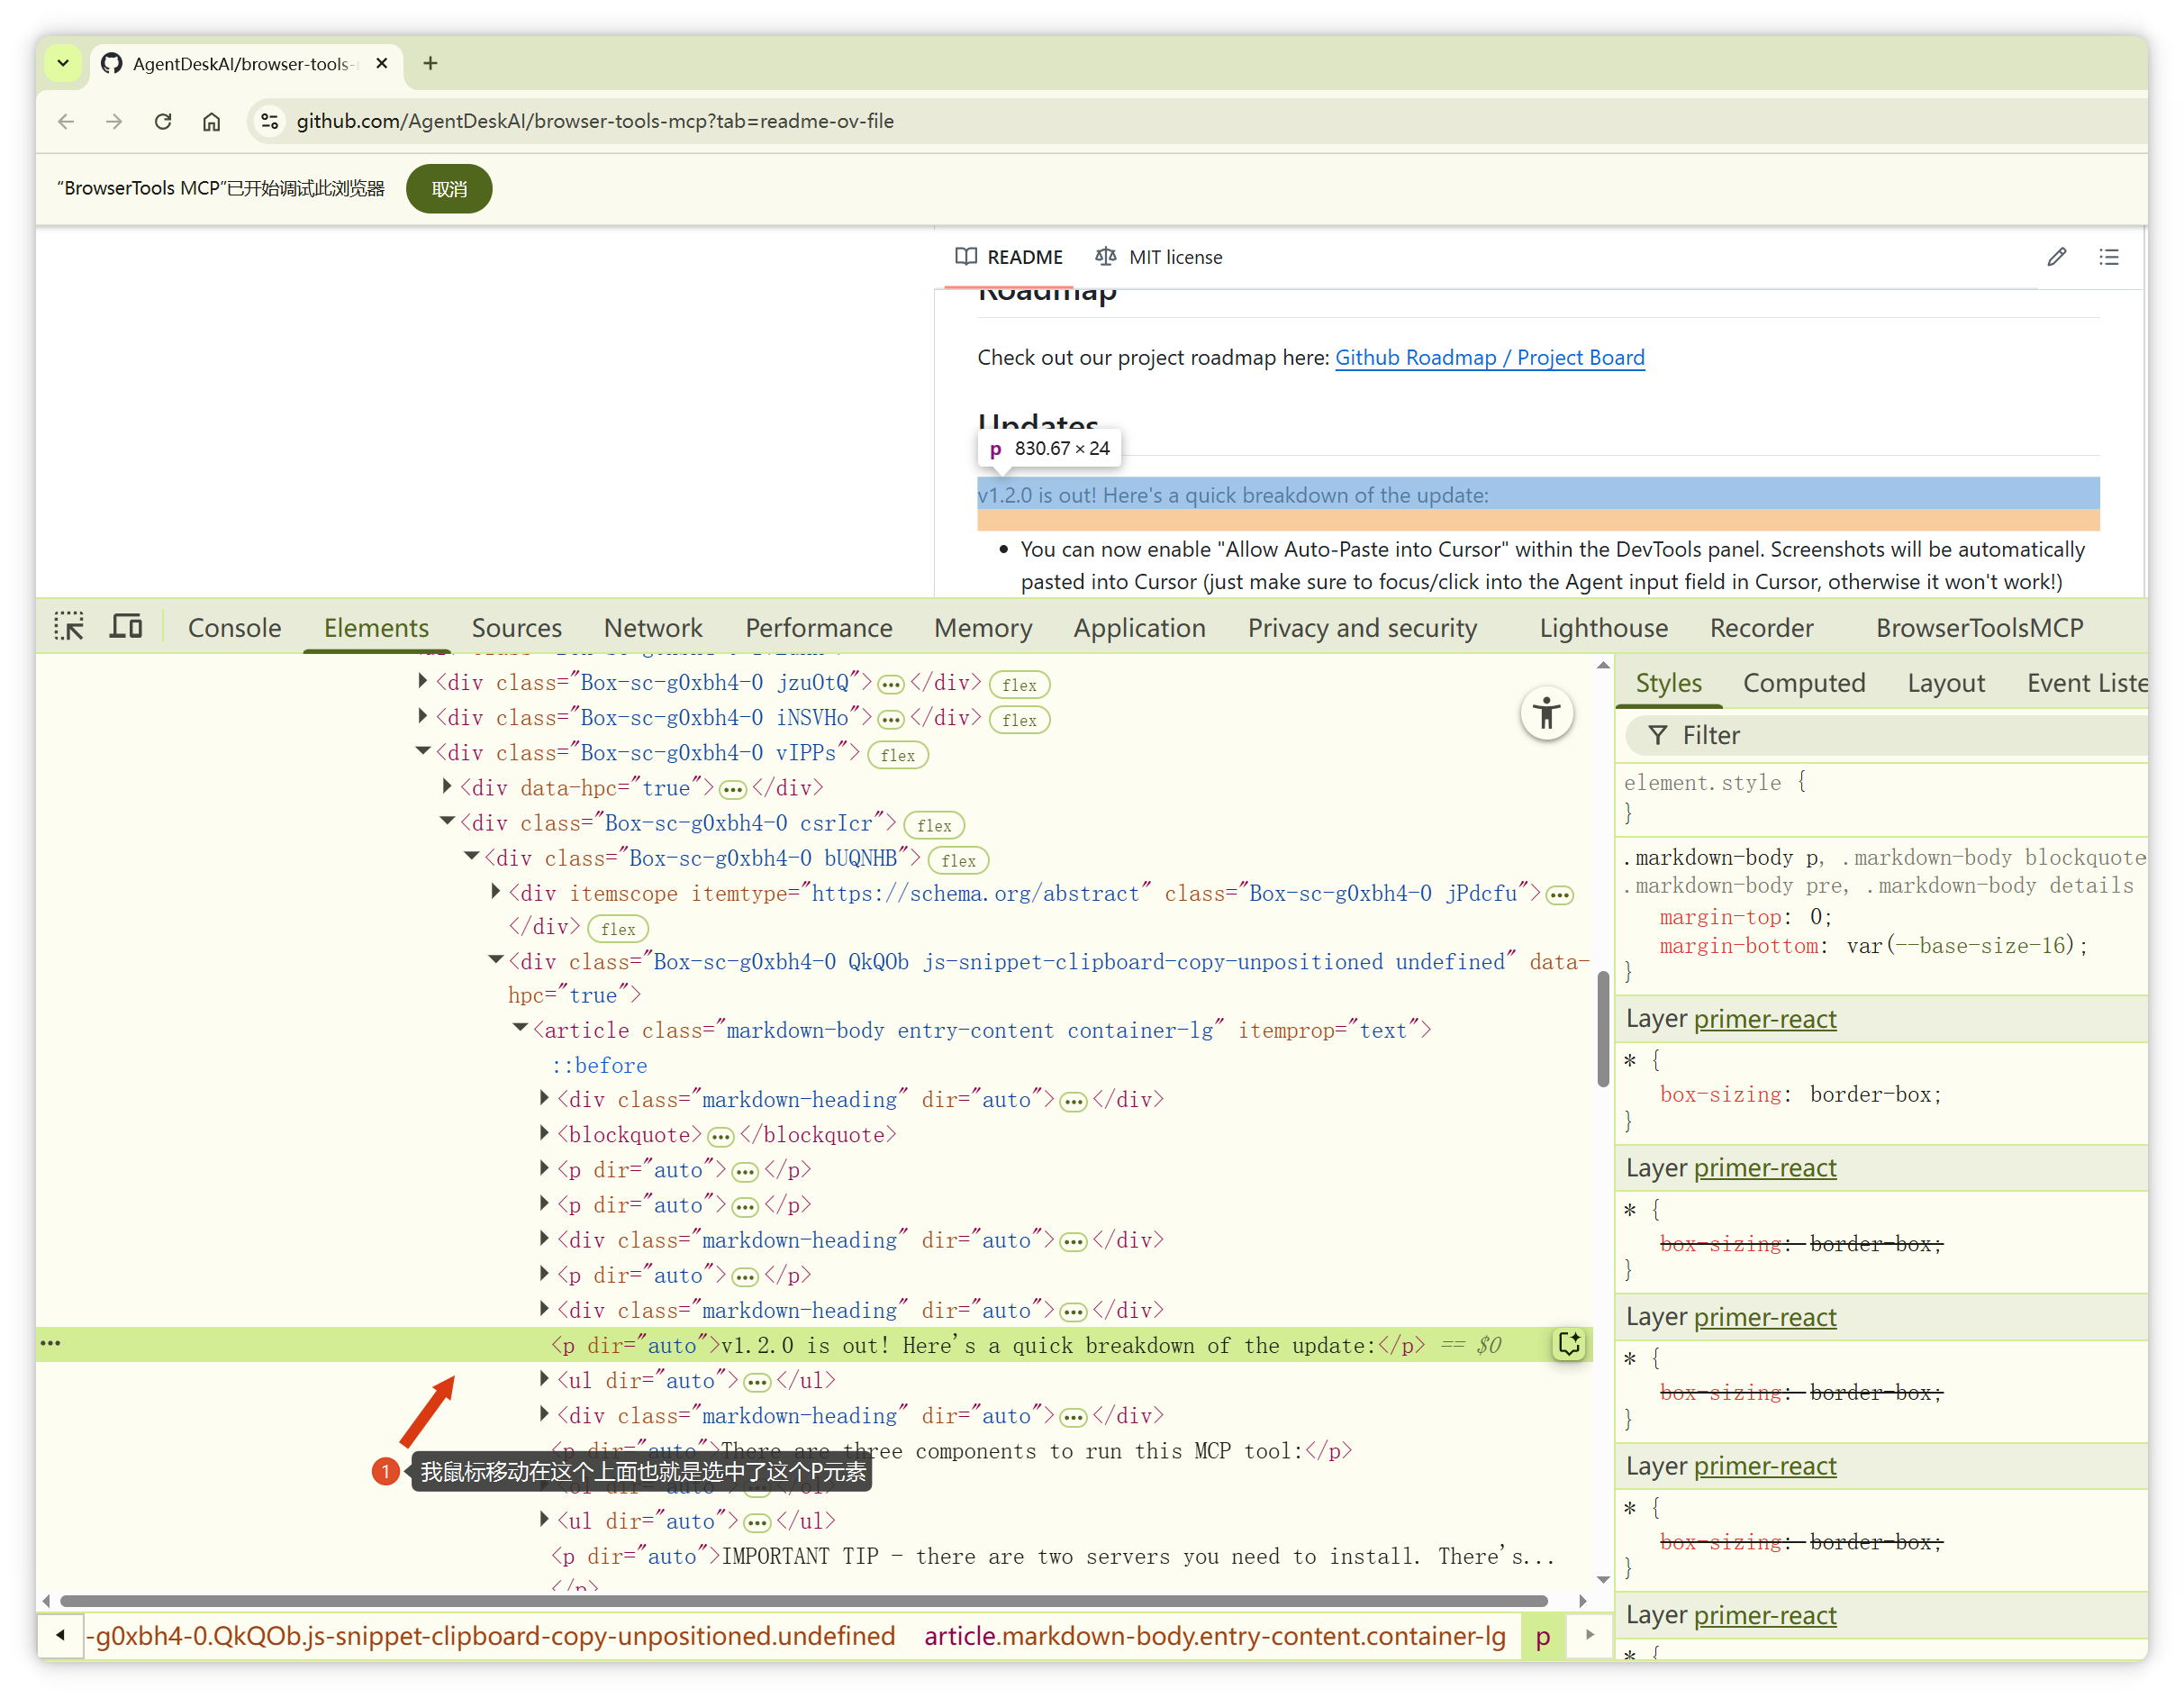
Task: Expand the div data-hpc="true" node
Action: (448, 787)
